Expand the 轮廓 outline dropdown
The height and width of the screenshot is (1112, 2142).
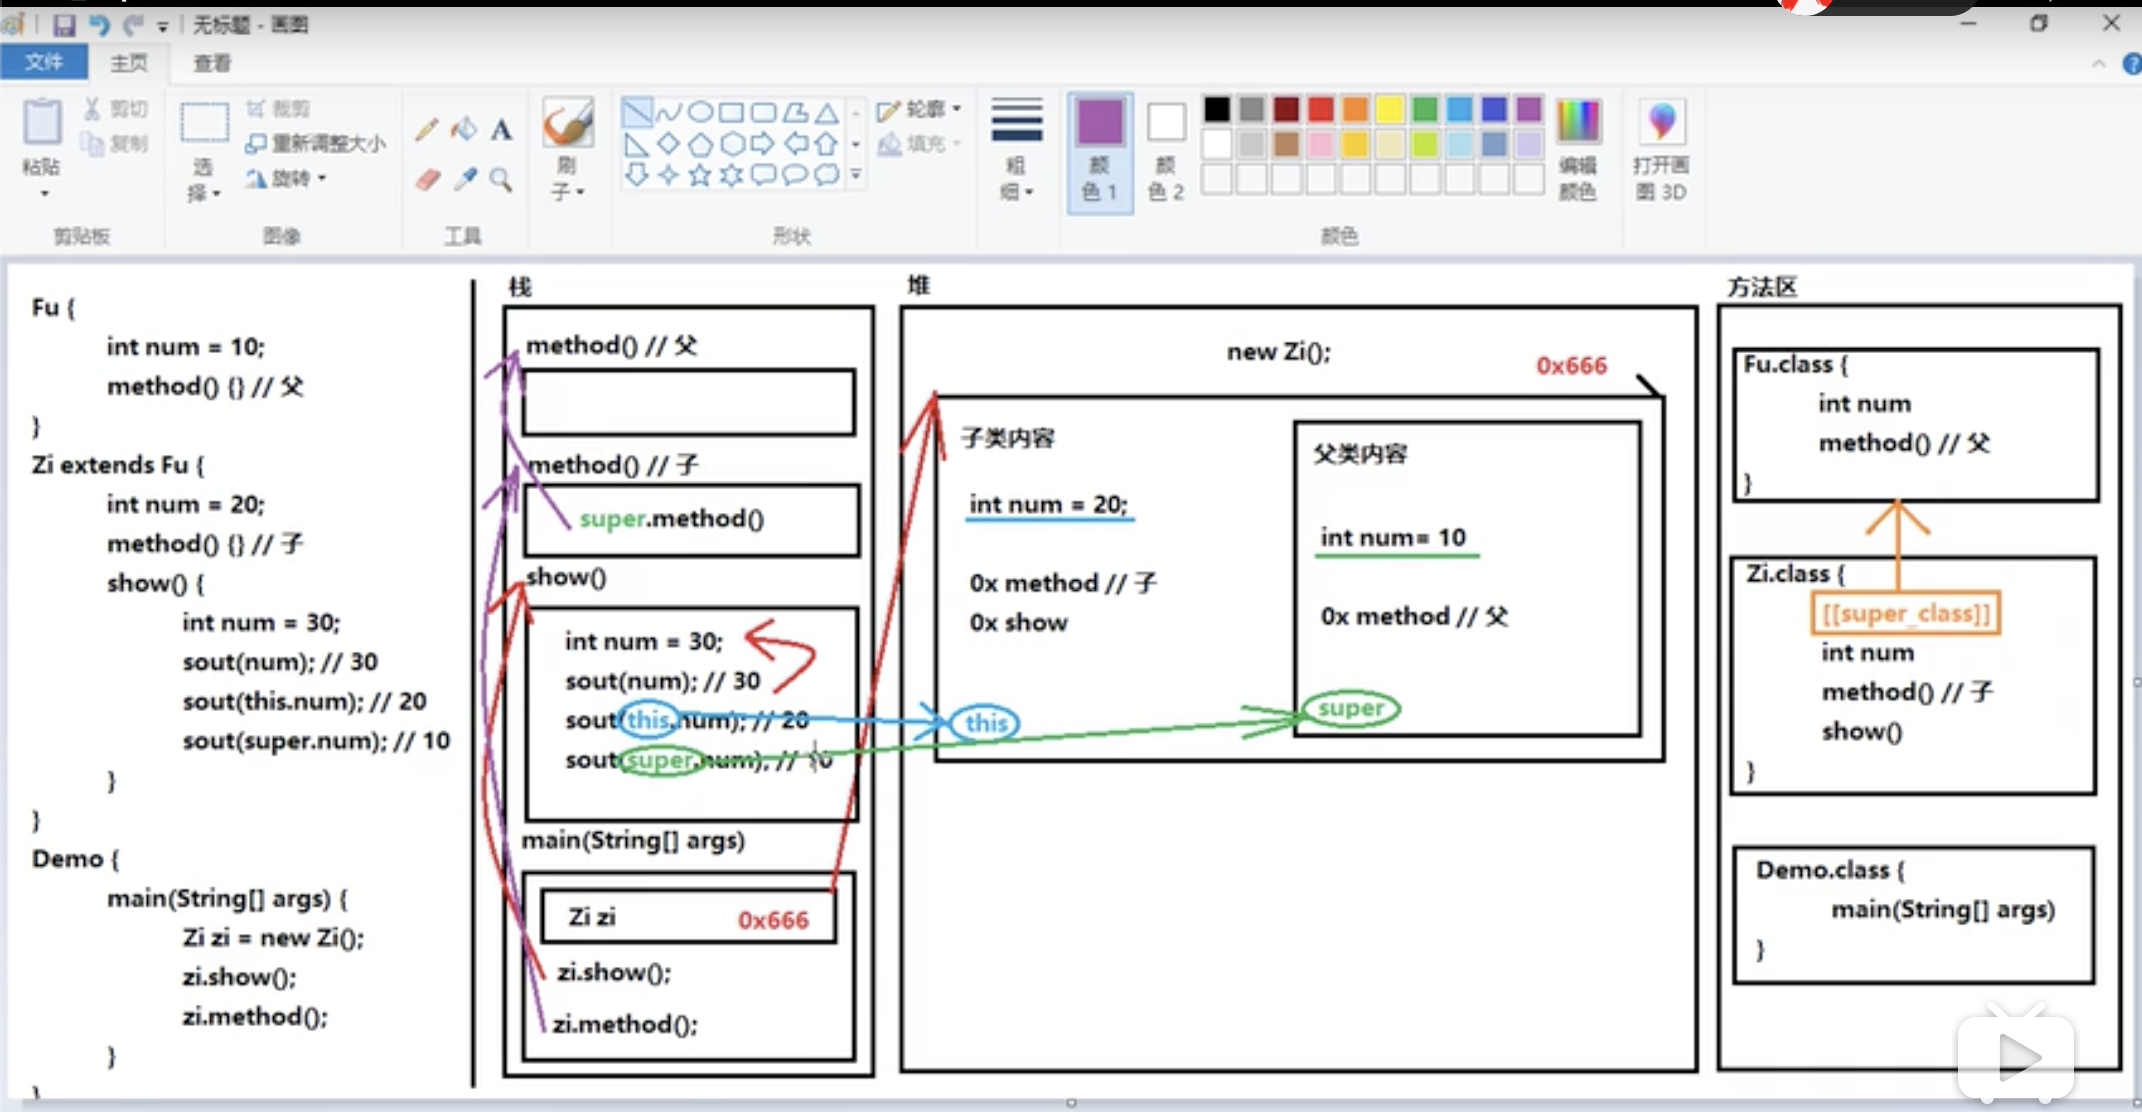coord(919,109)
